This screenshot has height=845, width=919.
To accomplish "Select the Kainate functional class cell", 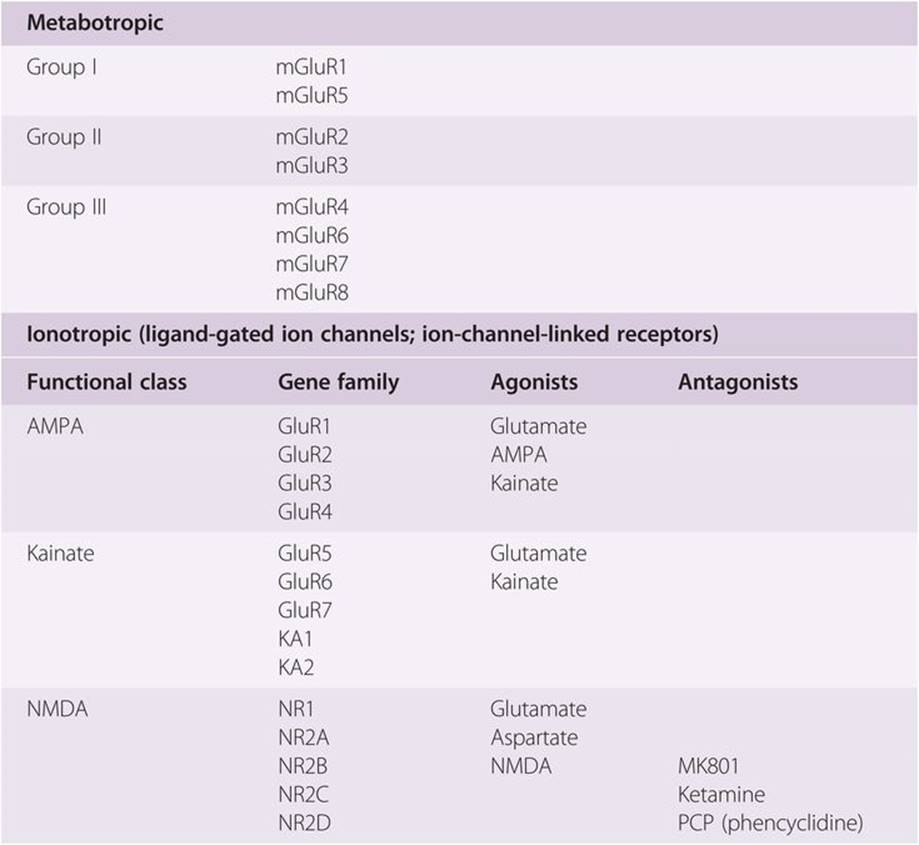I will coord(61,553).
